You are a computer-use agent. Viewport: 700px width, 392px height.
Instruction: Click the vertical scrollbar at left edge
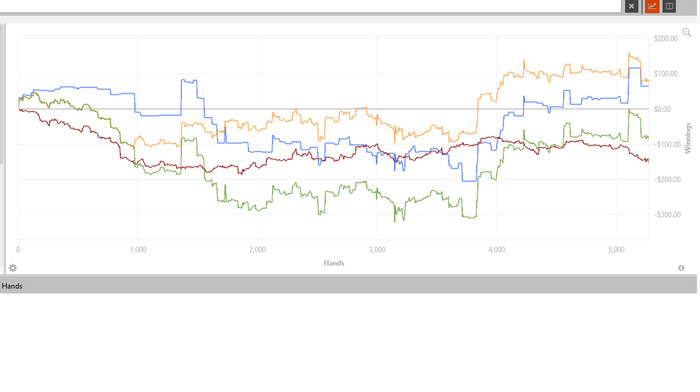pos(2,94)
